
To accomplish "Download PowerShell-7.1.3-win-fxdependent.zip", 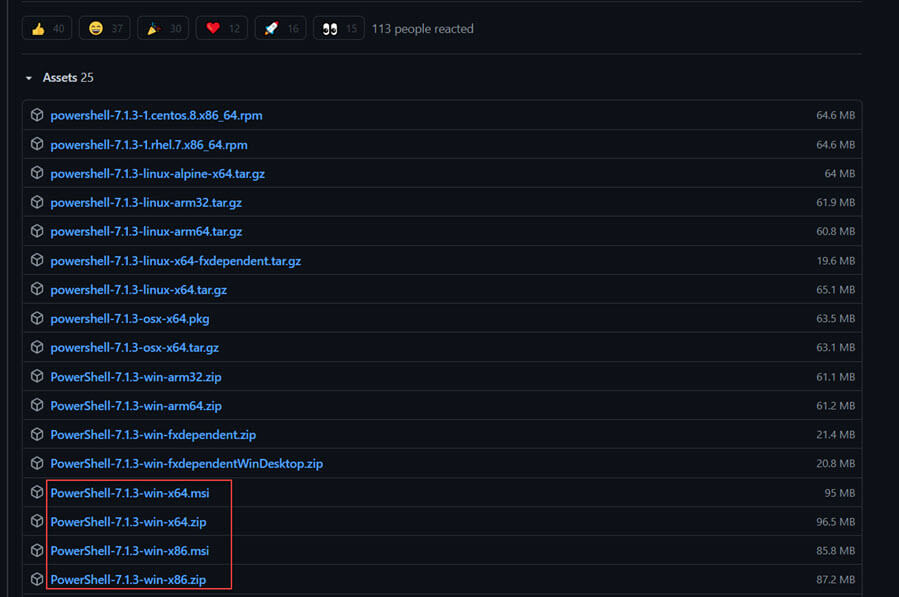I will 153,435.
